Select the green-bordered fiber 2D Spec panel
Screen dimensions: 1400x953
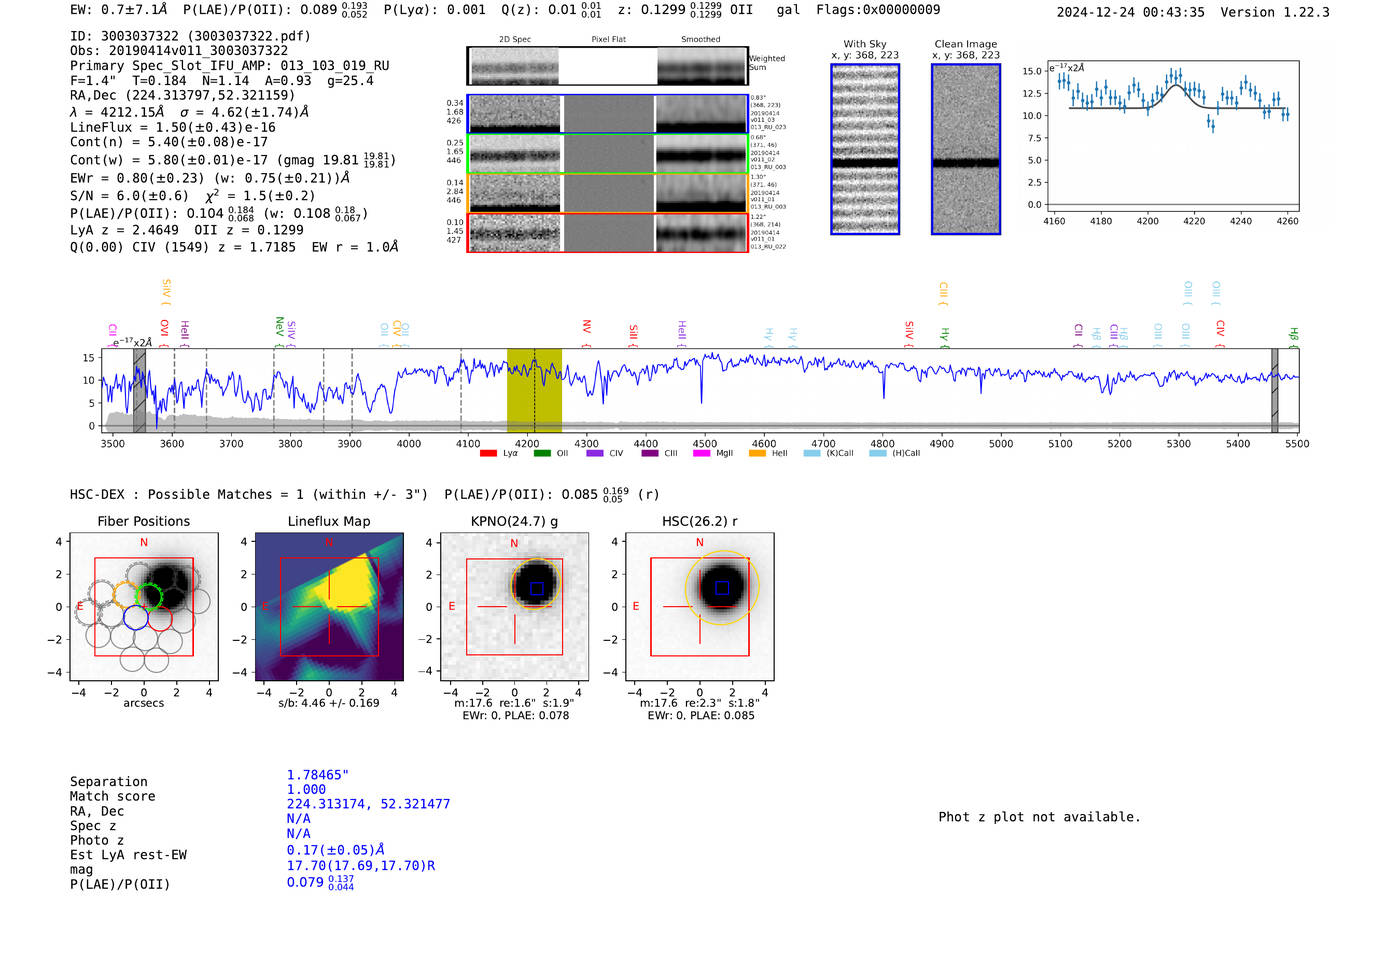514,154
